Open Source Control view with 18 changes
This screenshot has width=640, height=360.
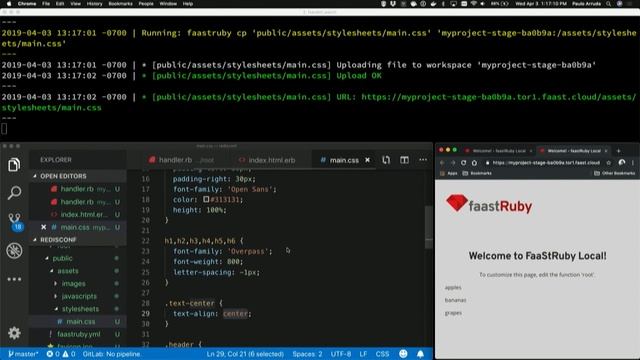click(x=15, y=222)
